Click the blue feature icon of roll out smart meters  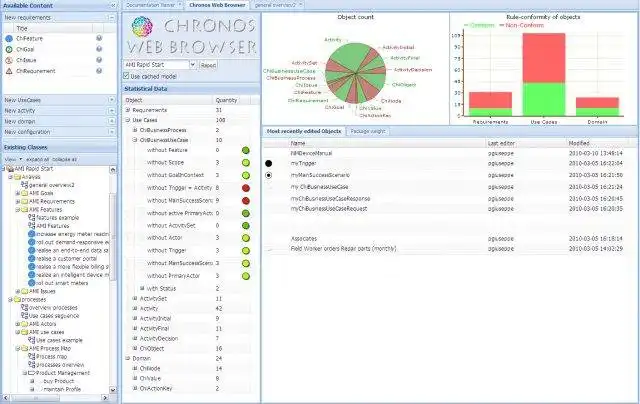[31, 283]
